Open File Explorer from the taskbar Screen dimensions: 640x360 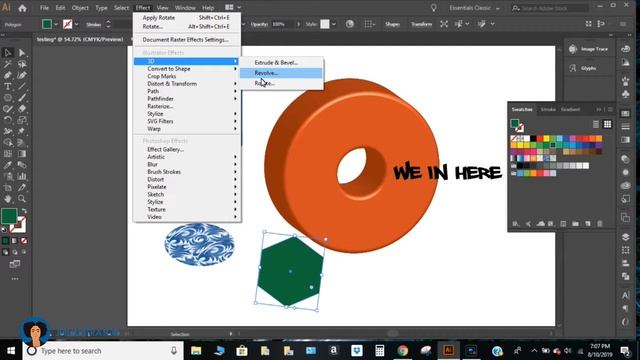[x=196, y=351]
